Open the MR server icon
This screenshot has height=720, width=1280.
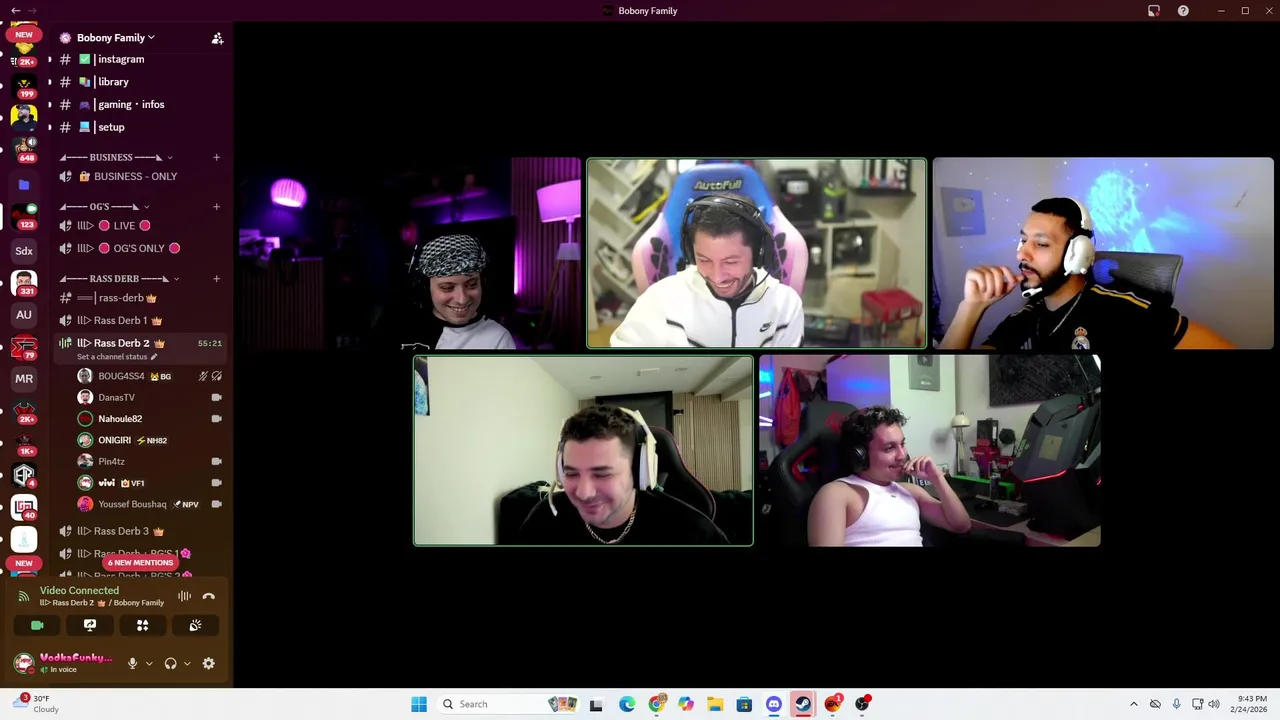tap(24, 379)
